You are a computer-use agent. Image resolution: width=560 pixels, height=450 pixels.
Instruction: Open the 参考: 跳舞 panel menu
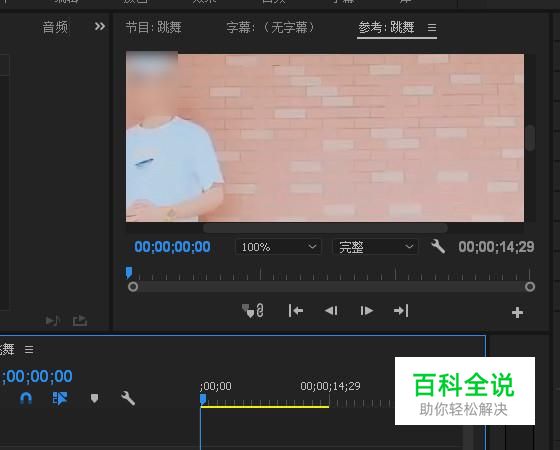point(432,28)
